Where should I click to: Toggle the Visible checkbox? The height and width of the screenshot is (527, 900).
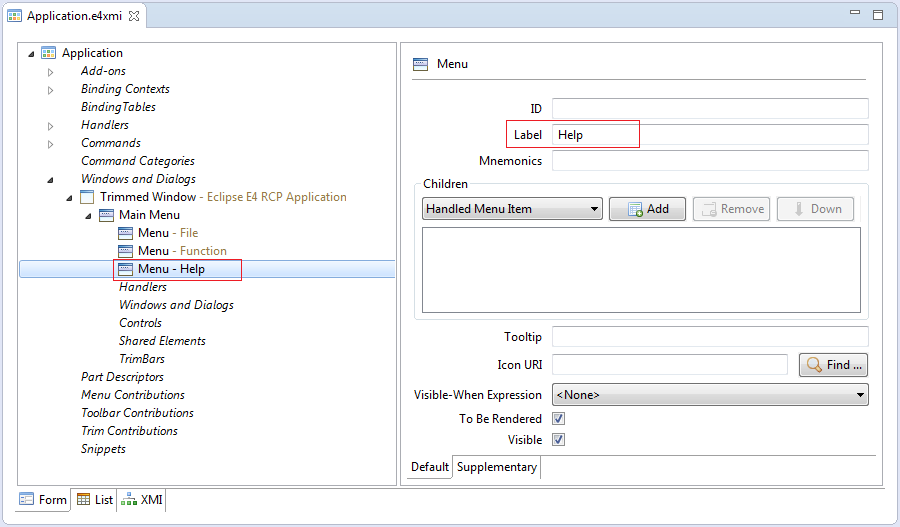[558, 440]
